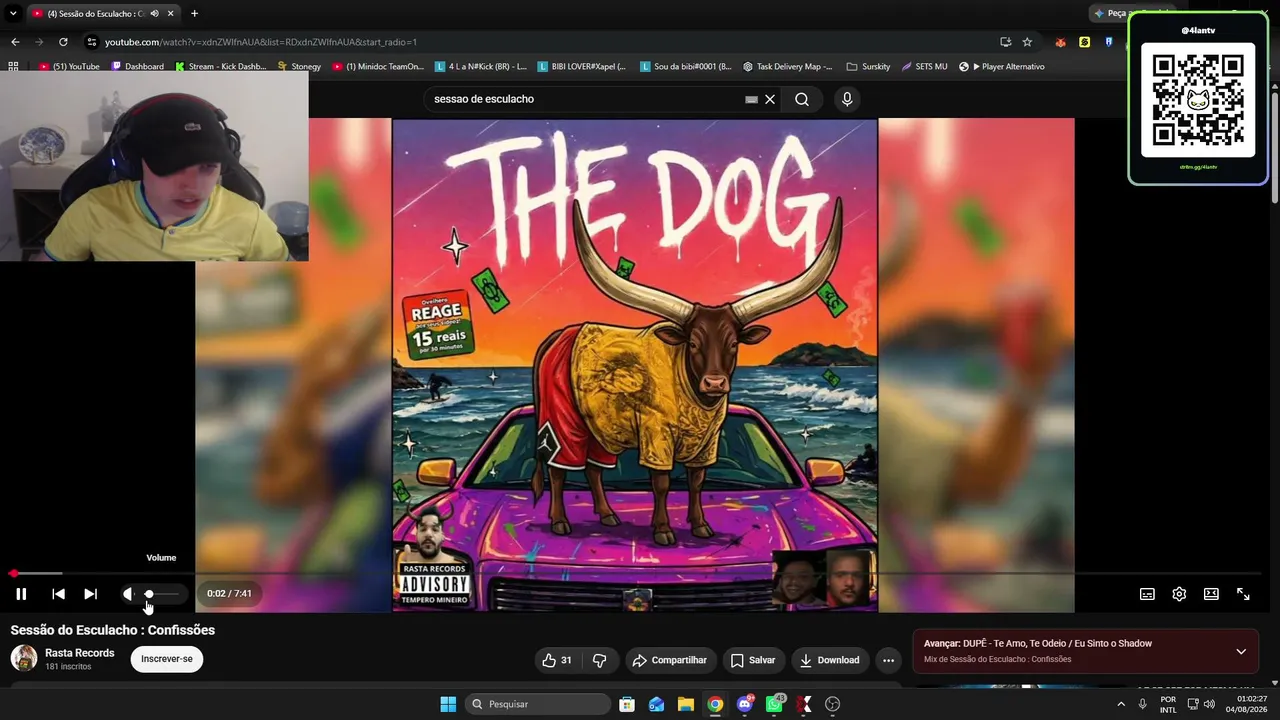Adjust the volume slider handle
This screenshot has width=1280, height=720.
click(x=149, y=594)
